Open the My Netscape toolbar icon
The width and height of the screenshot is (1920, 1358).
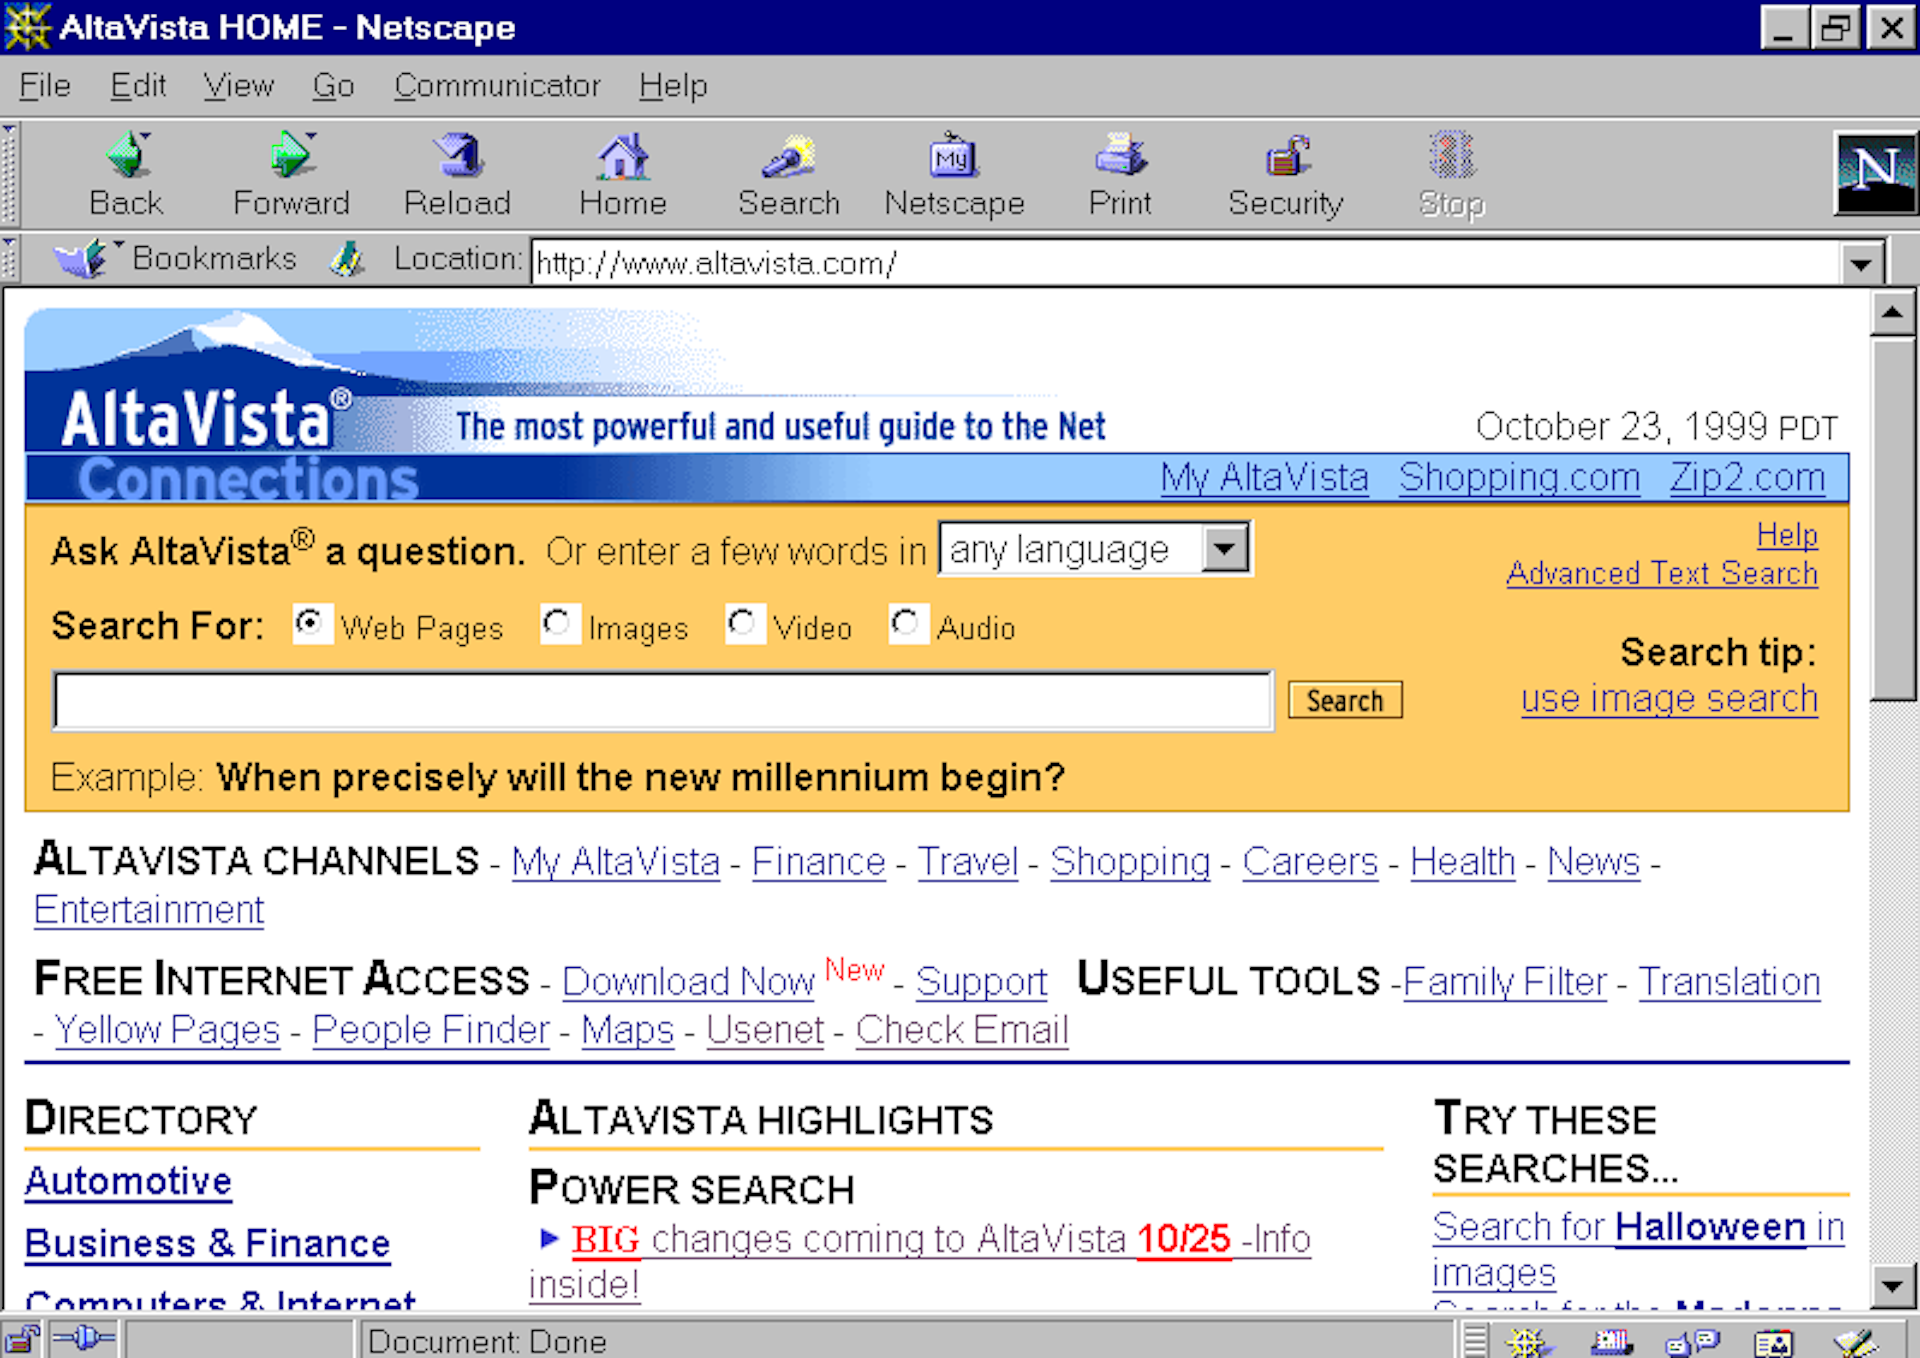coord(953,157)
